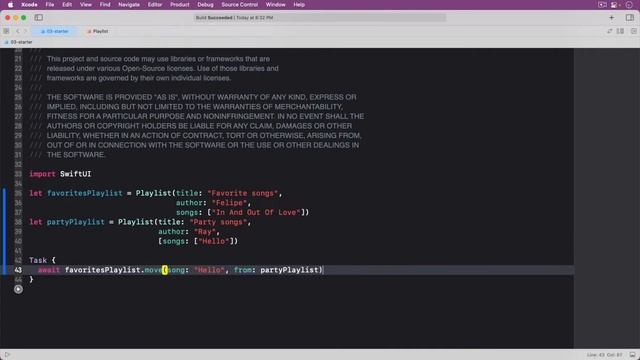Open the Find menu

point(105,4)
